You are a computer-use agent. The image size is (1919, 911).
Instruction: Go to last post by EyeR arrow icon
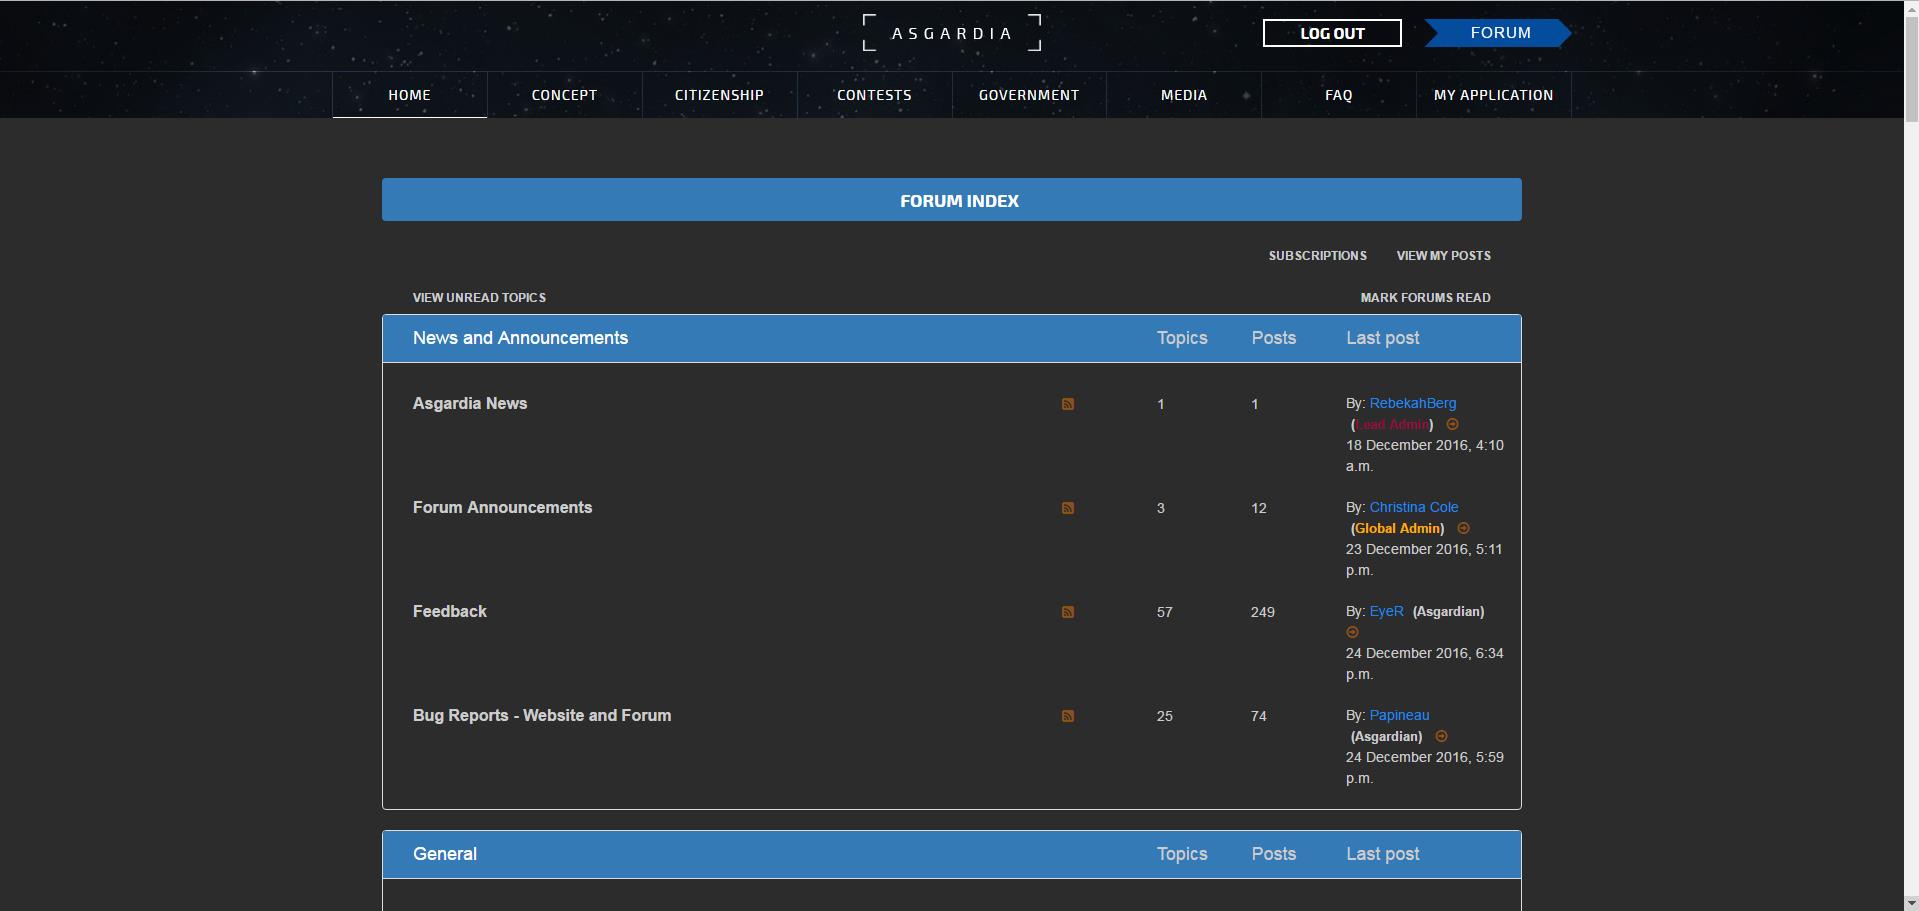[x=1352, y=632]
